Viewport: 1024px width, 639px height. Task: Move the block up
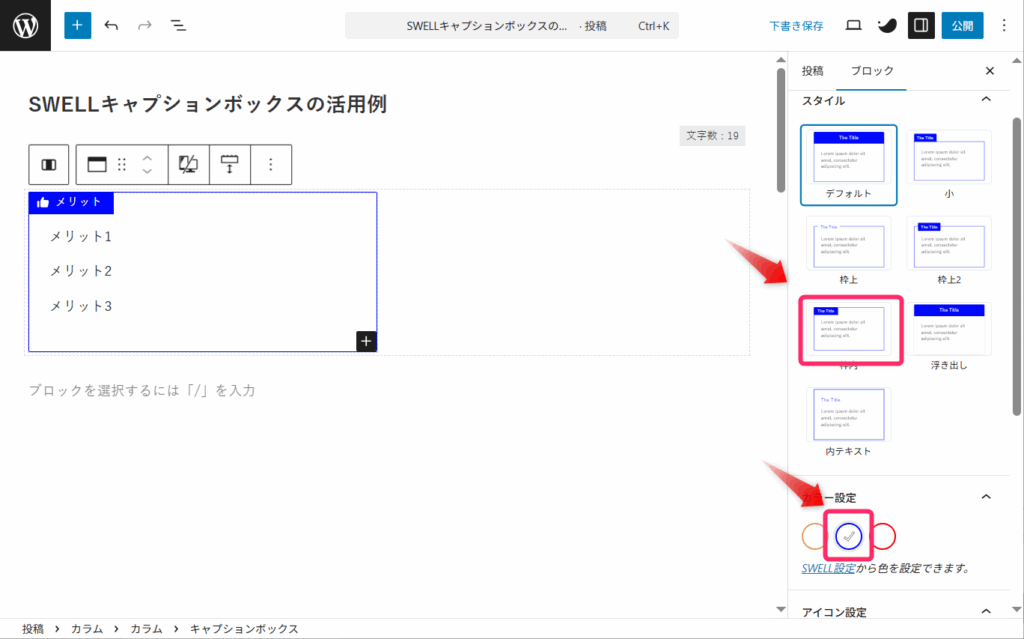147,158
